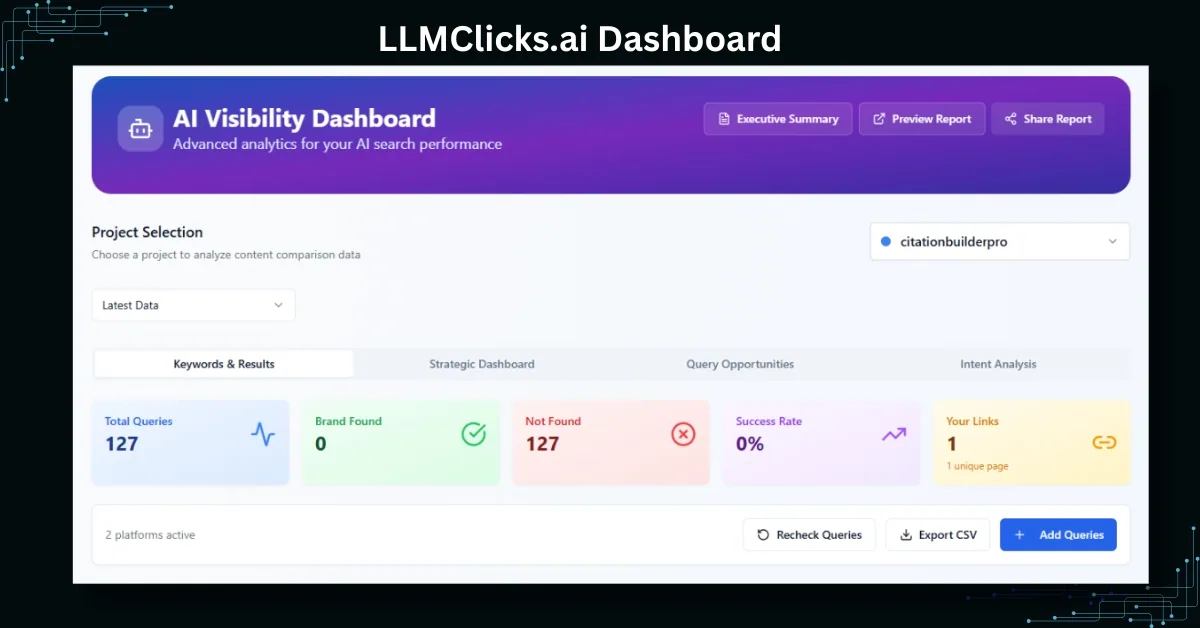Click the share icon on Share Report button
Screen dimensions: 1200x628
[x=1011, y=118]
